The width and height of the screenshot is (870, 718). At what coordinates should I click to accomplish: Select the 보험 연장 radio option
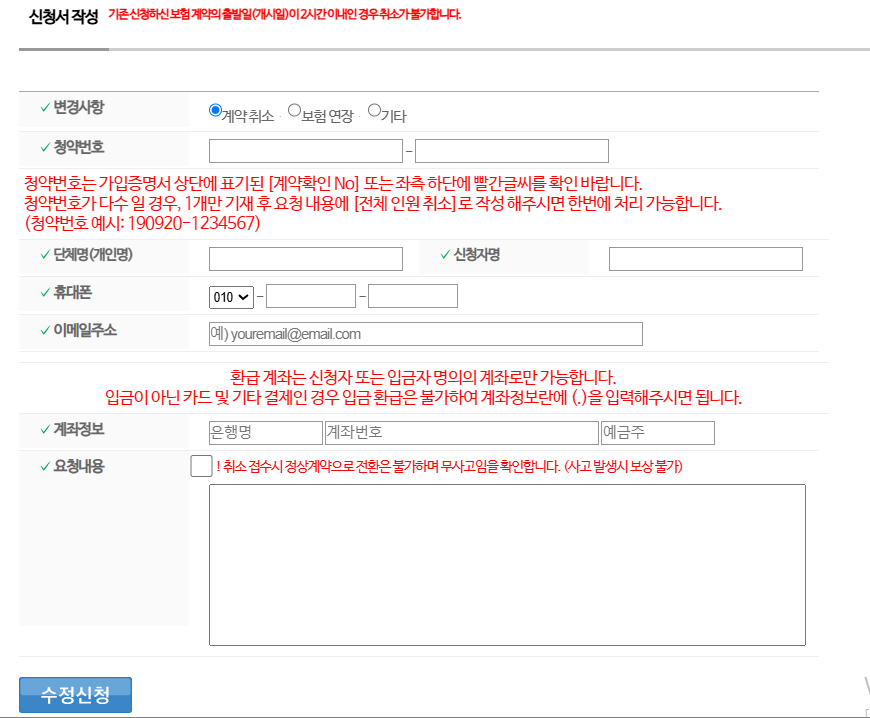[x=295, y=110]
